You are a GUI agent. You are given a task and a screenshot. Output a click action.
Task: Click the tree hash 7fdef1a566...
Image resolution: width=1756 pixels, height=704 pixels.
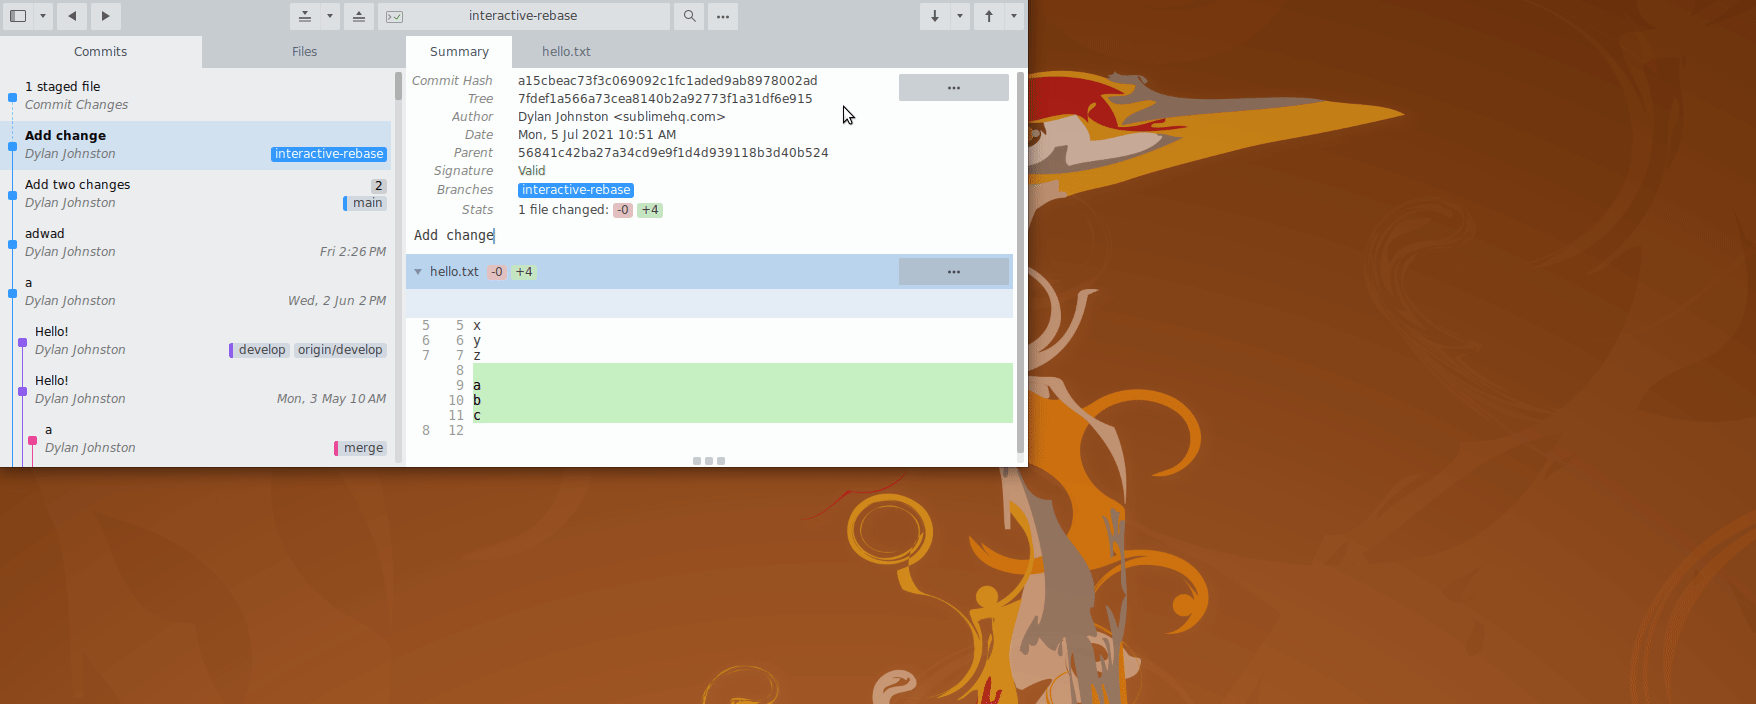[x=665, y=99]
